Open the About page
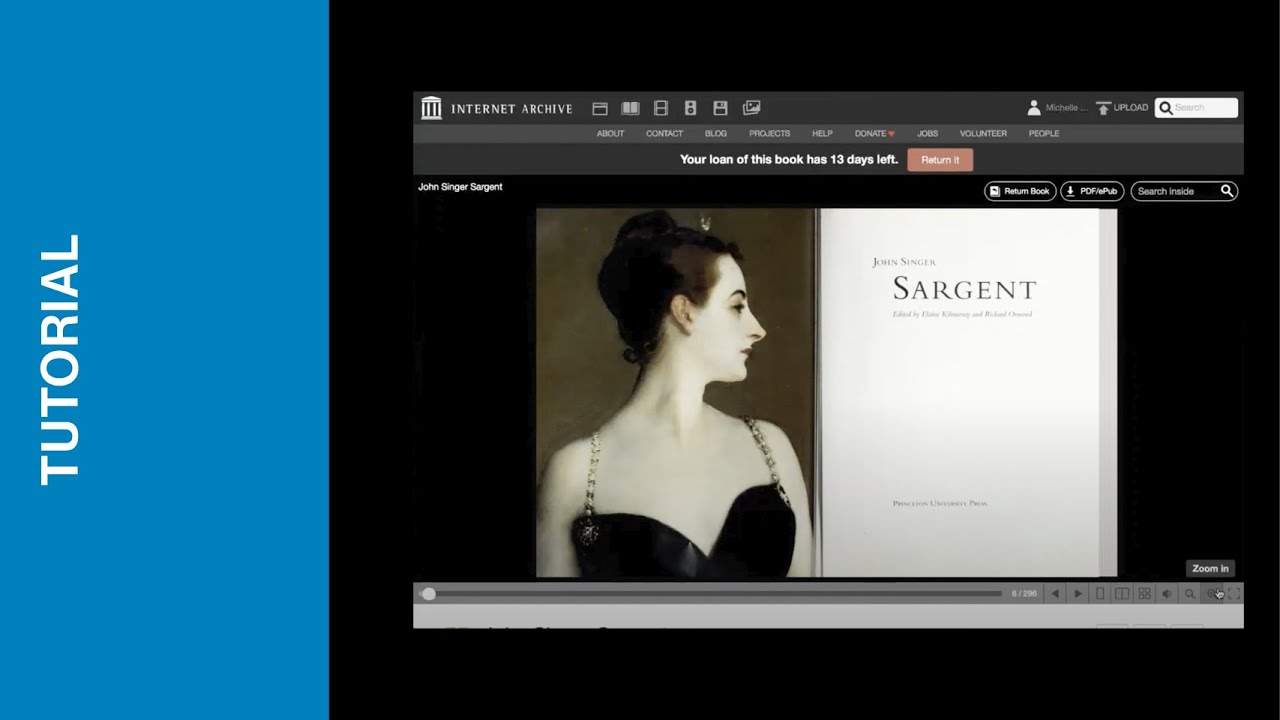 [610, 133]
